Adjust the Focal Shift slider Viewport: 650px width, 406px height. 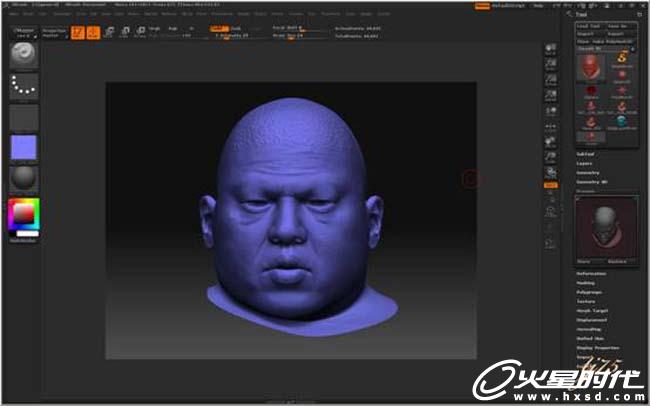tap(300, 28)
